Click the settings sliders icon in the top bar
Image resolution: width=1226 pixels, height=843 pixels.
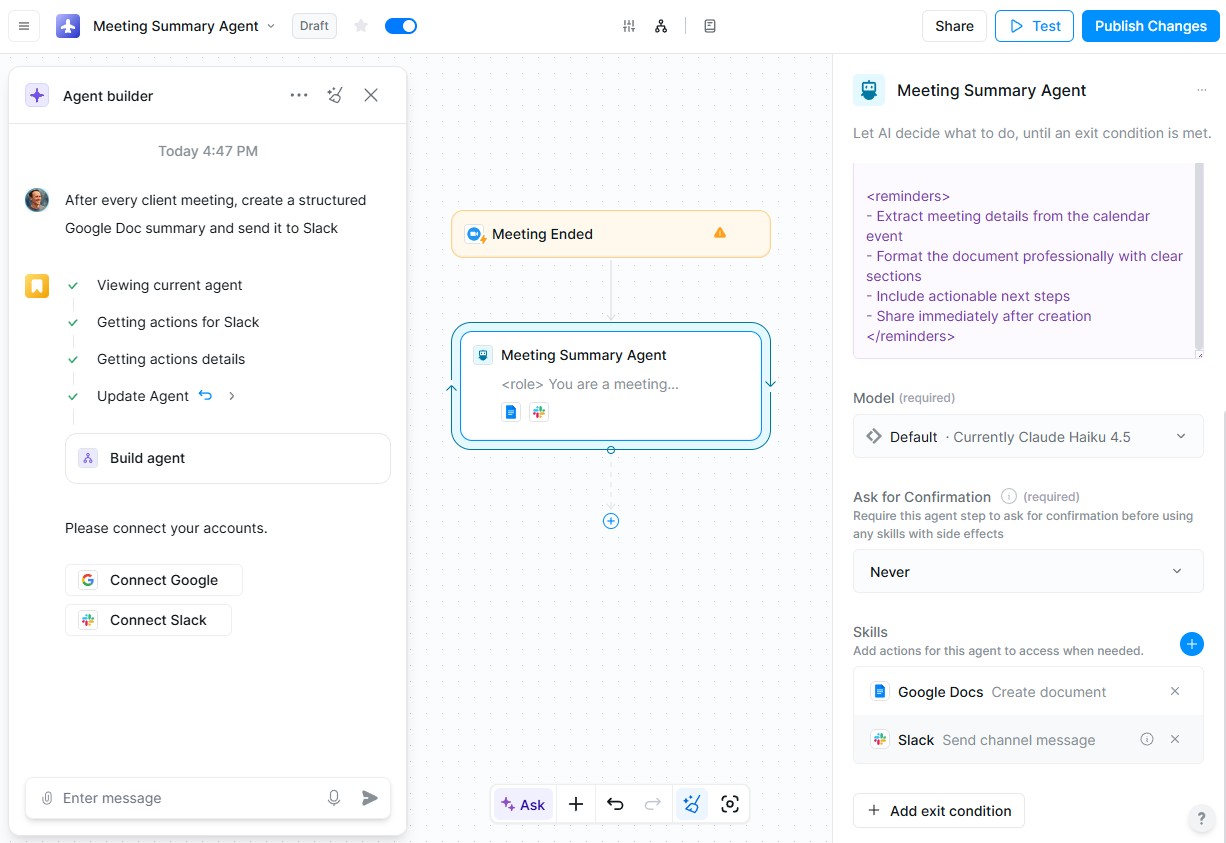pos(629,25)
